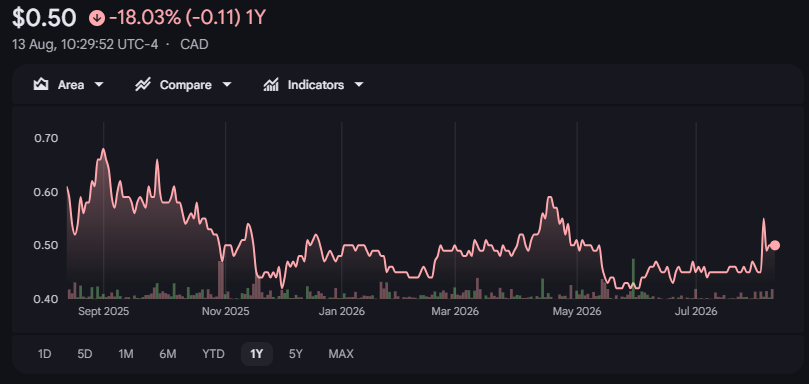Show the MAX time range
The height and width of the screenshot is (384, 809).
click(341, 354)
